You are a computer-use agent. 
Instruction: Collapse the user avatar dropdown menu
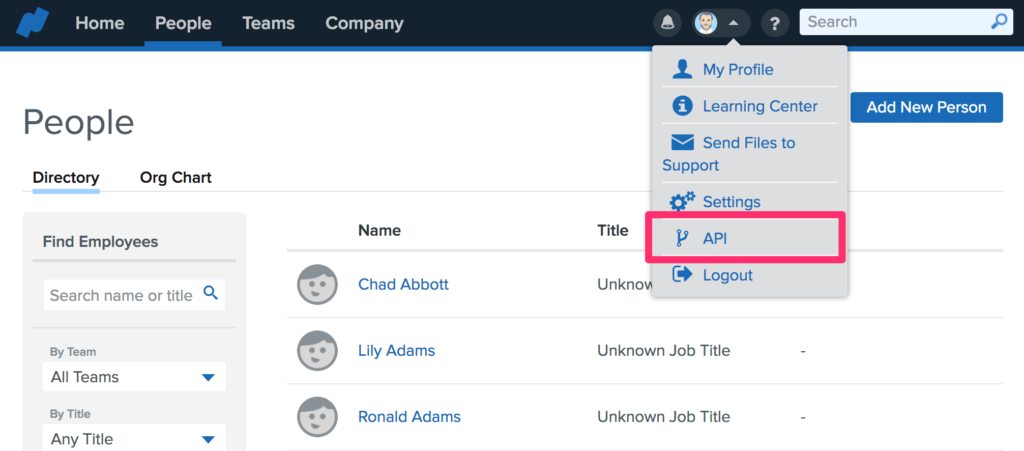click(719, 23)
